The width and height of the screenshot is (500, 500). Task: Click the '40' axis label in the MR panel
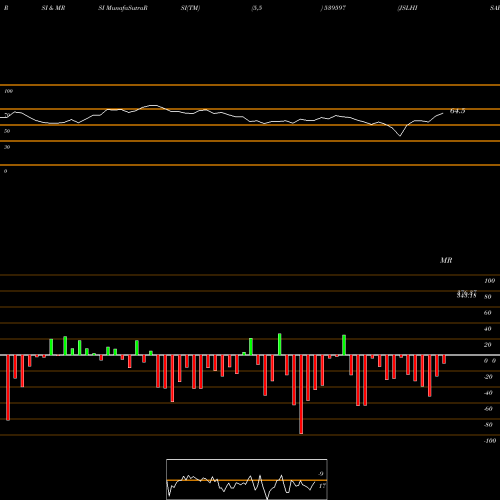[x=488, y=329]
